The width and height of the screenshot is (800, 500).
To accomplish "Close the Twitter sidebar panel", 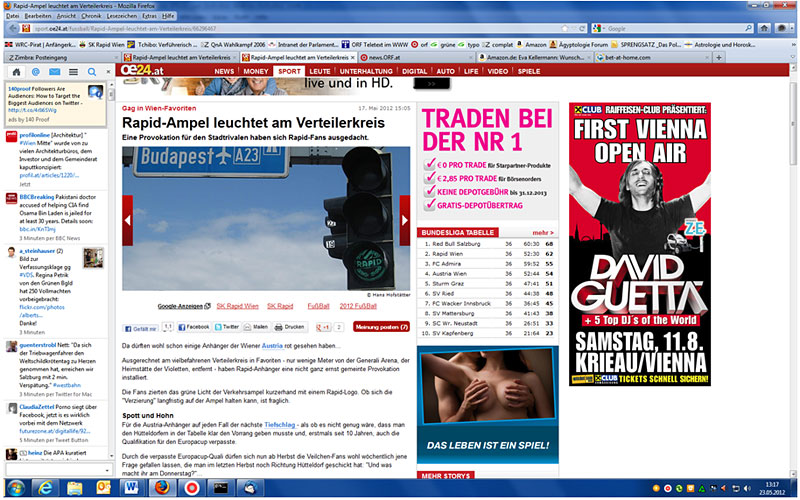I will (x=108, y=72).
